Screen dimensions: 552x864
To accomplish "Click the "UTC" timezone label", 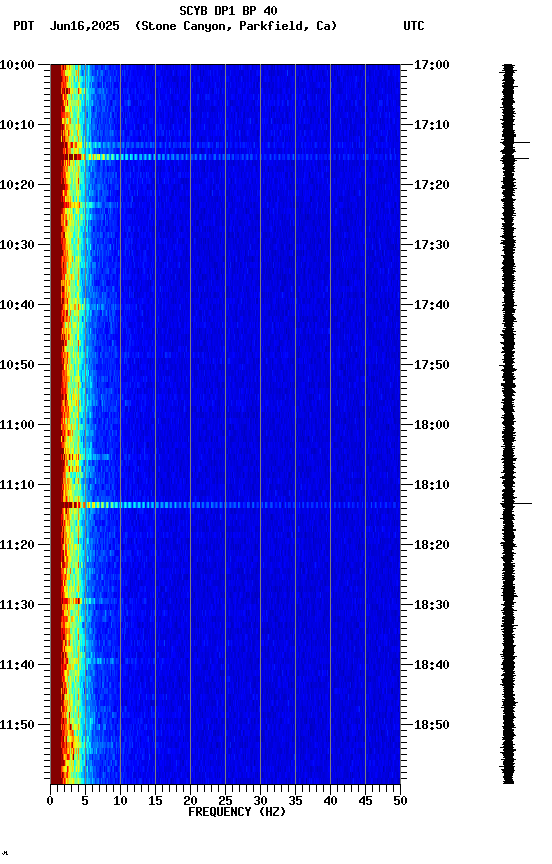I will tap(414, 26).
